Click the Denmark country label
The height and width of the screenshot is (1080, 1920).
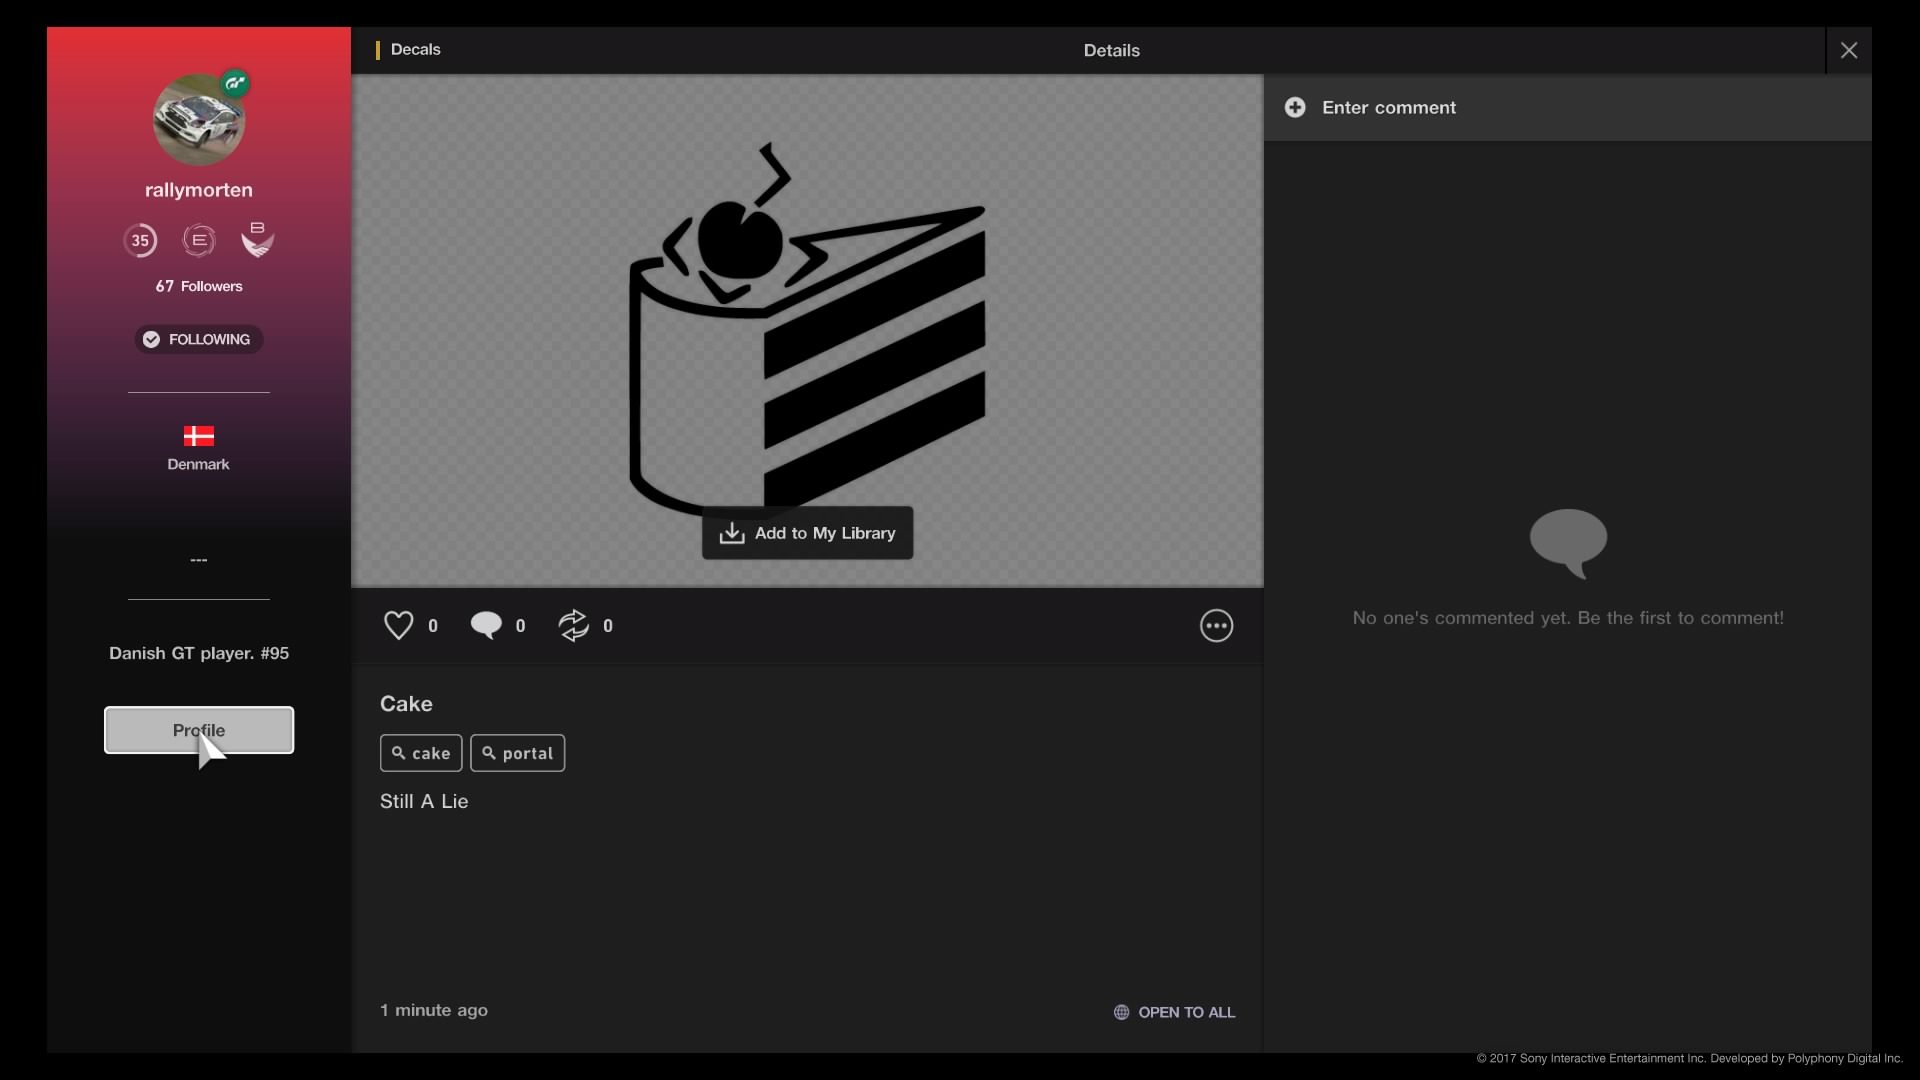198,464
